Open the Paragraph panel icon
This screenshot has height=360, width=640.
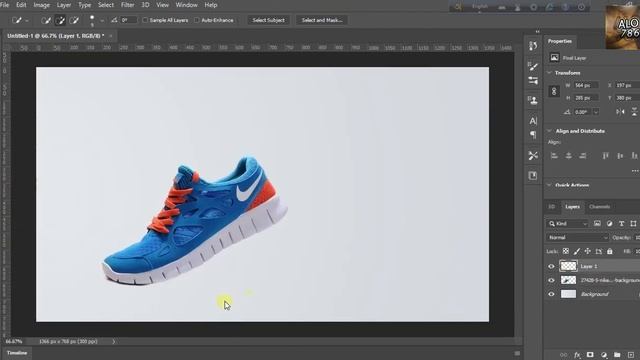click(x=533, y=135)
